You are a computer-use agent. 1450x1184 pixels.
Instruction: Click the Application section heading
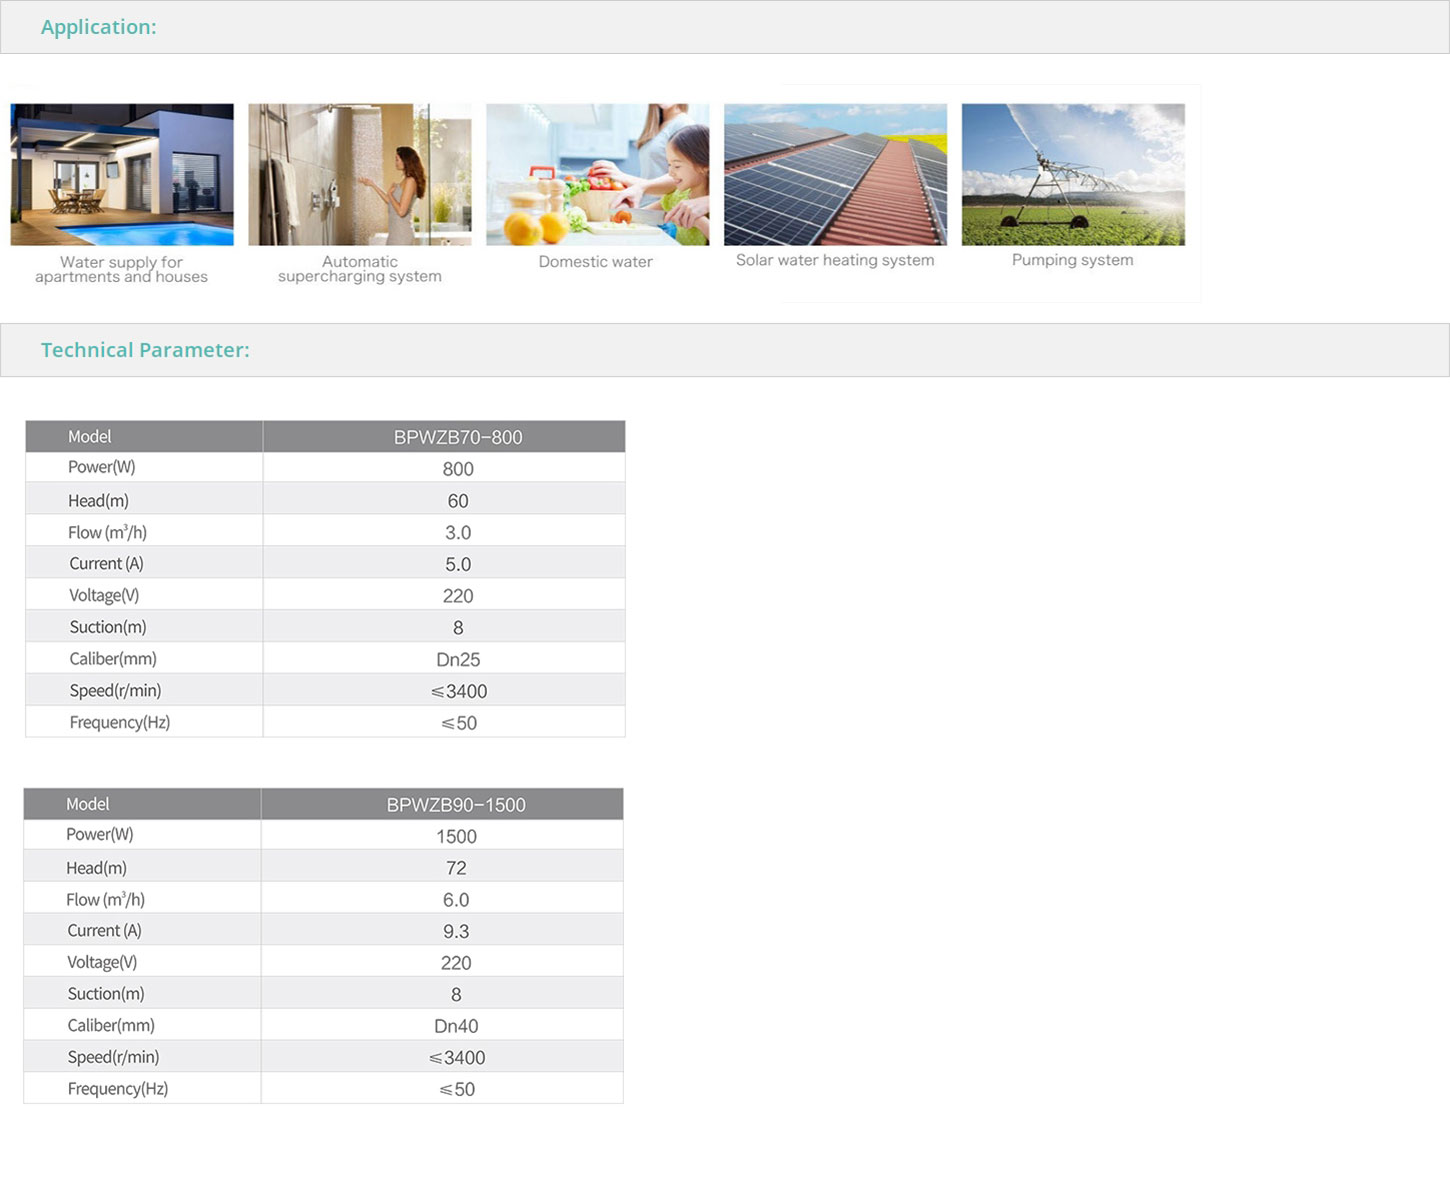(x=98, y=27)
